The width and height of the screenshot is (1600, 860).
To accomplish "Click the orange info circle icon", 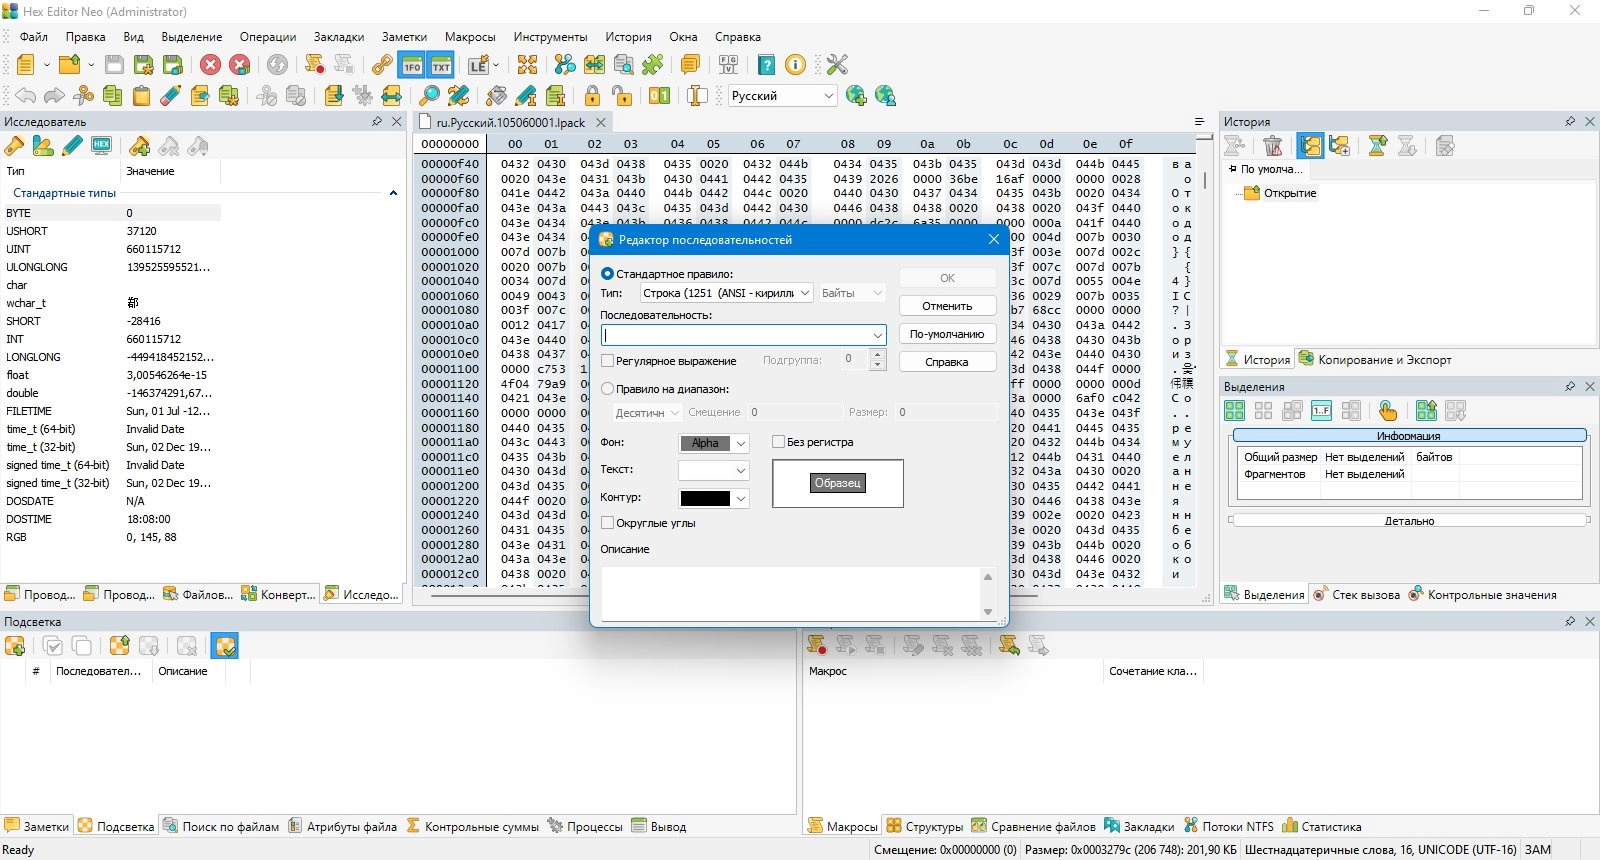I will tap(795, 65).
